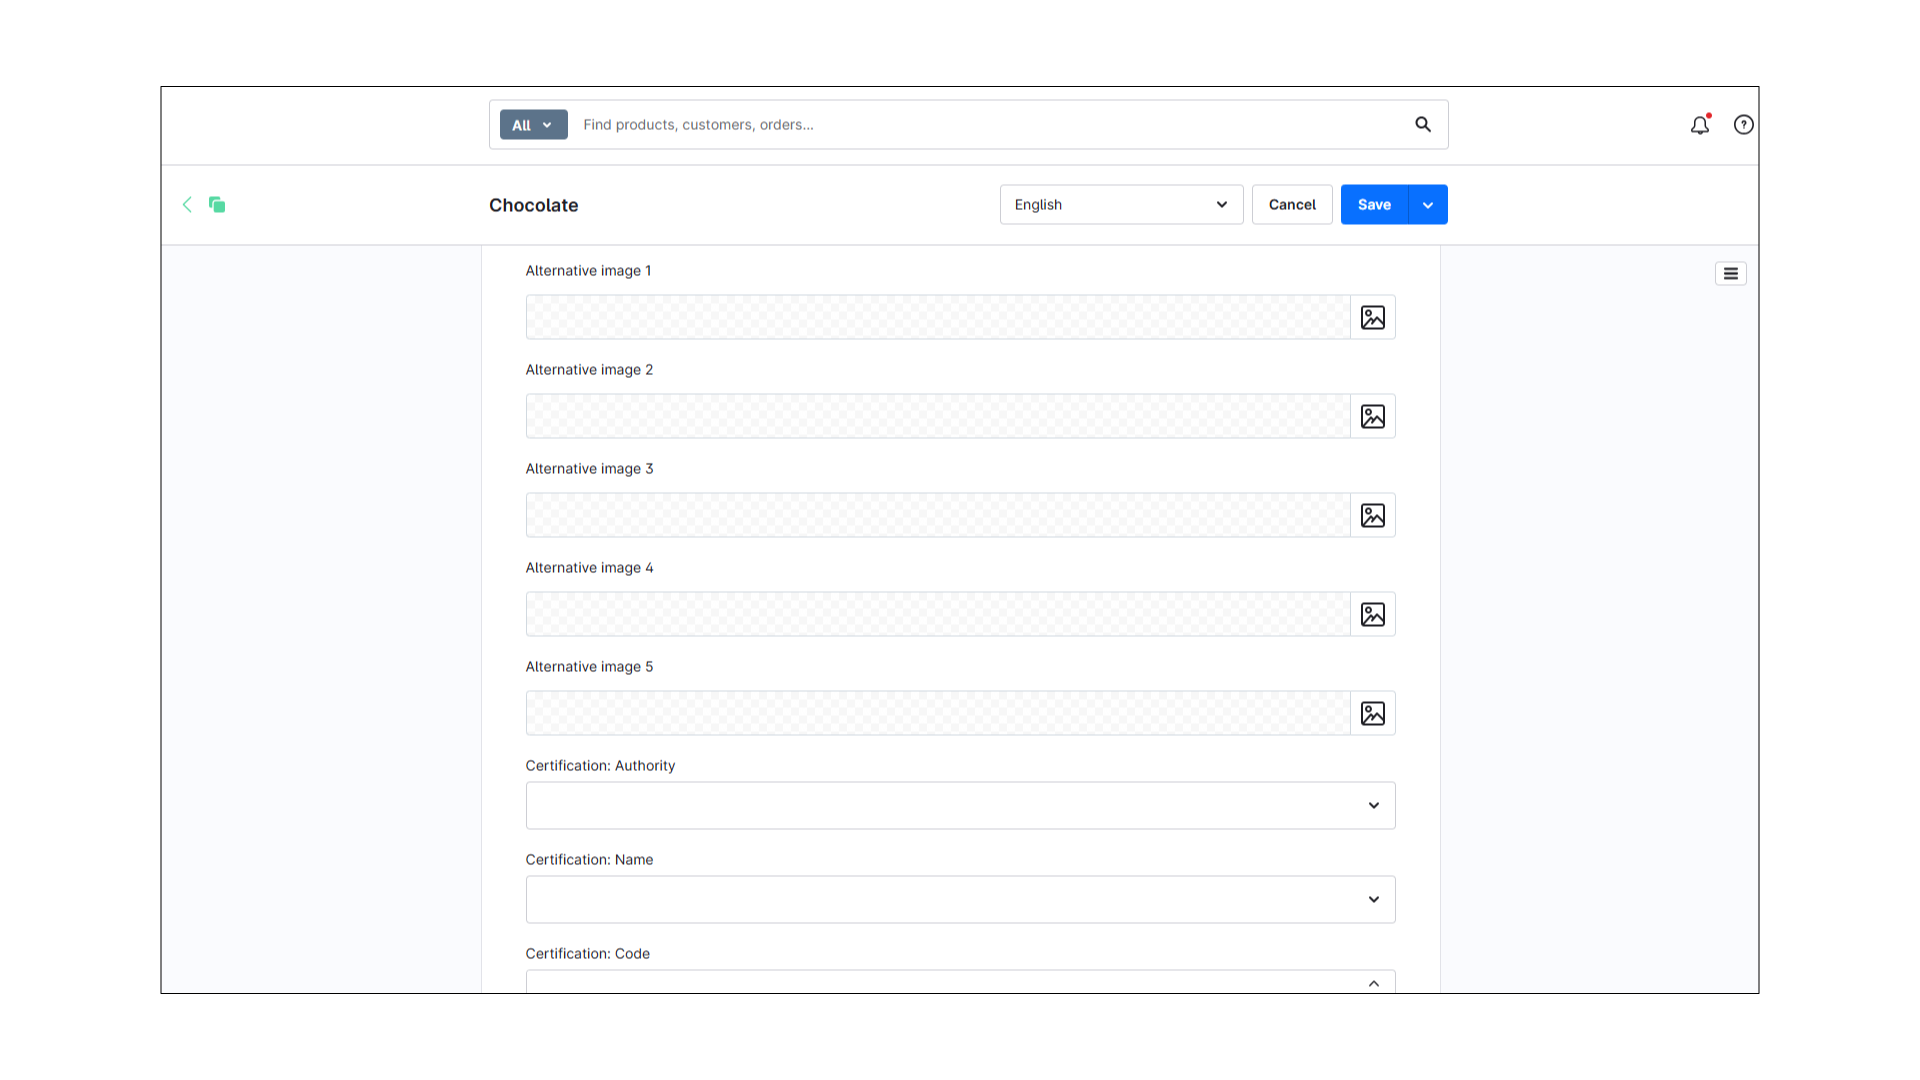Change language using the English dropdown
The height and width of the screenshot is (1080, 1920).
1120,204
